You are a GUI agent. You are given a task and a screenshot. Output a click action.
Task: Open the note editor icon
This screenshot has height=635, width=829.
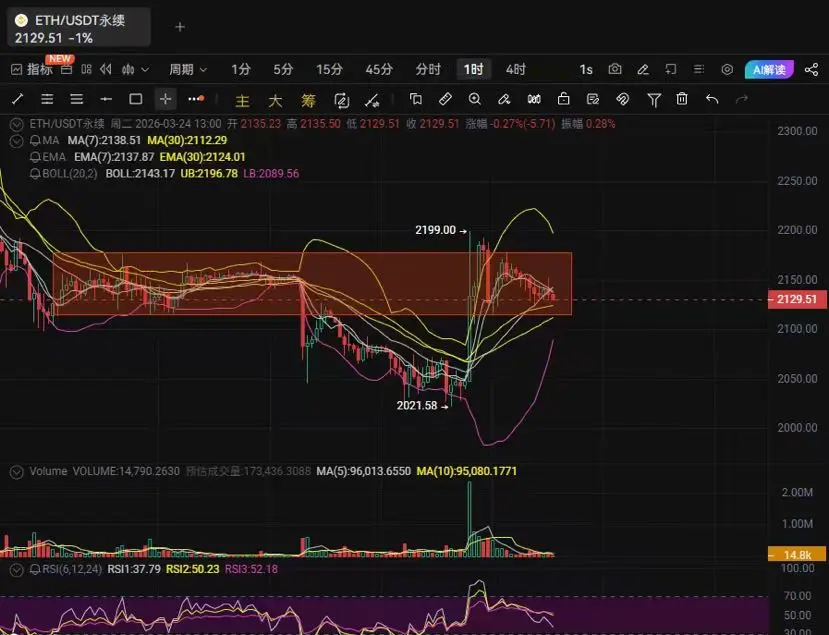593,99
